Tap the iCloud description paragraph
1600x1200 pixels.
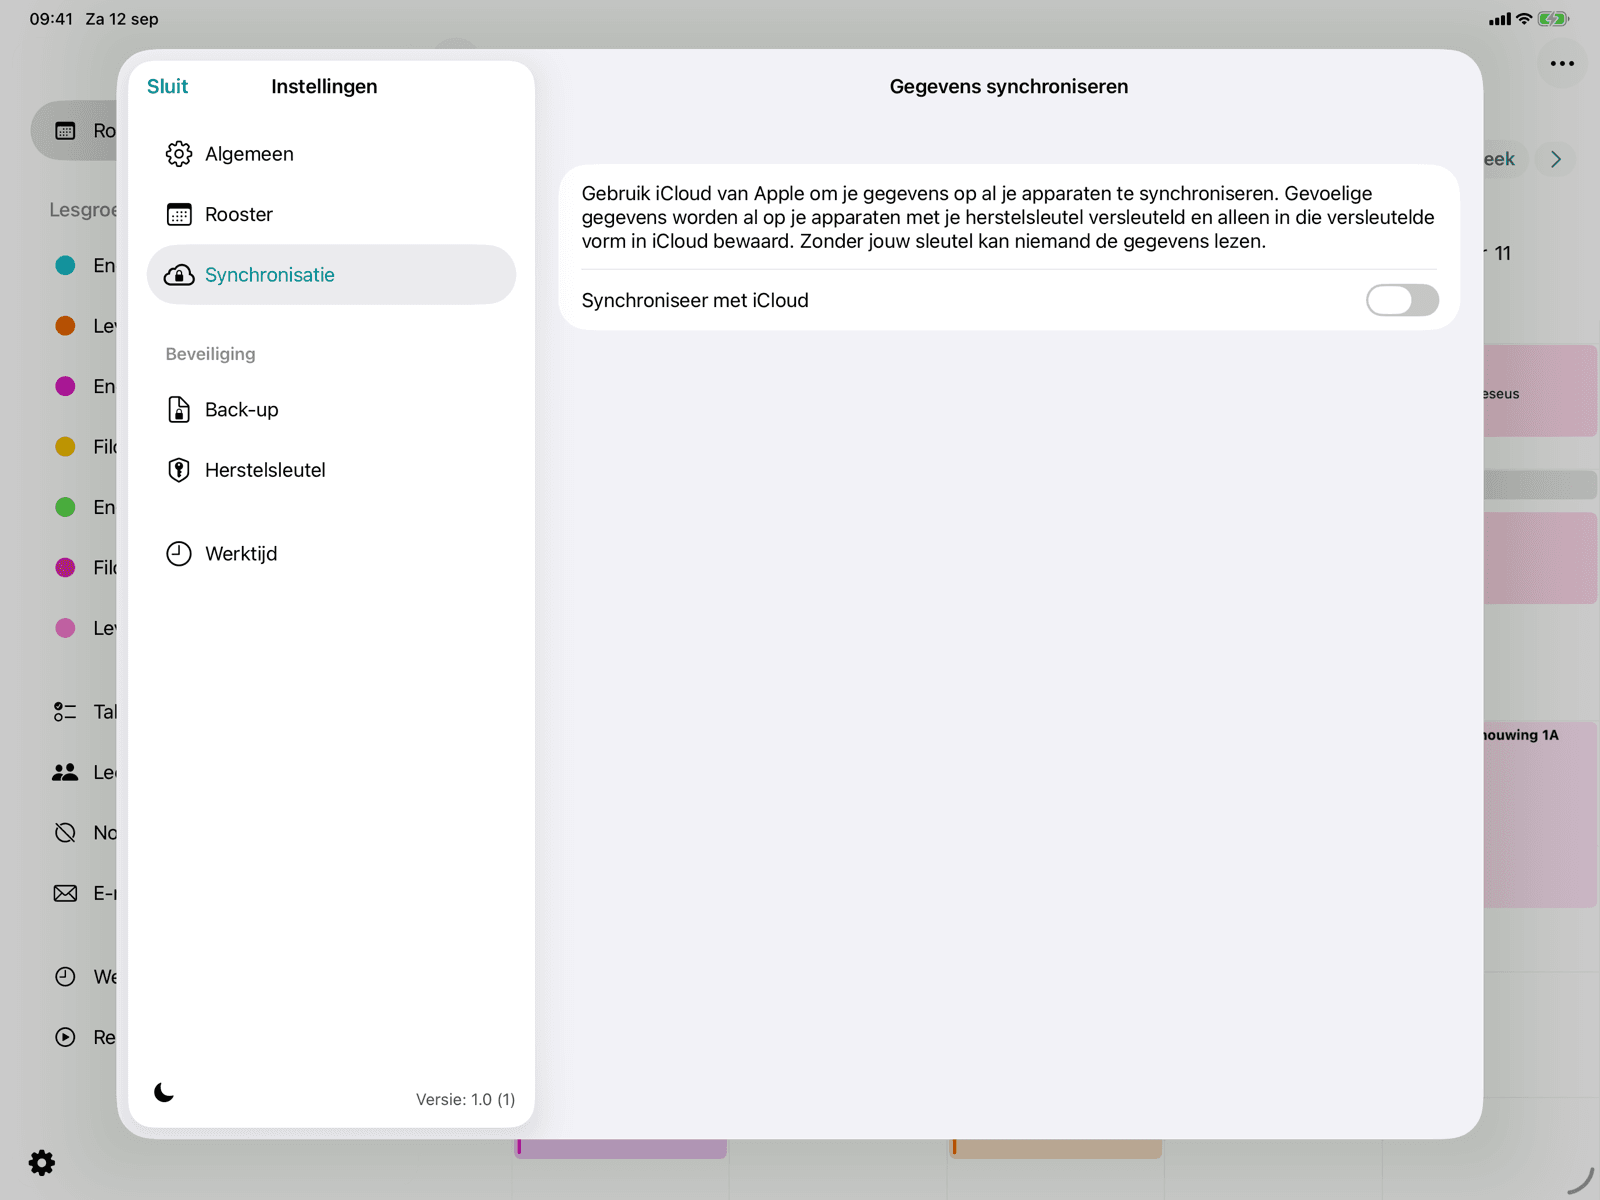[x=1008, y=217]
